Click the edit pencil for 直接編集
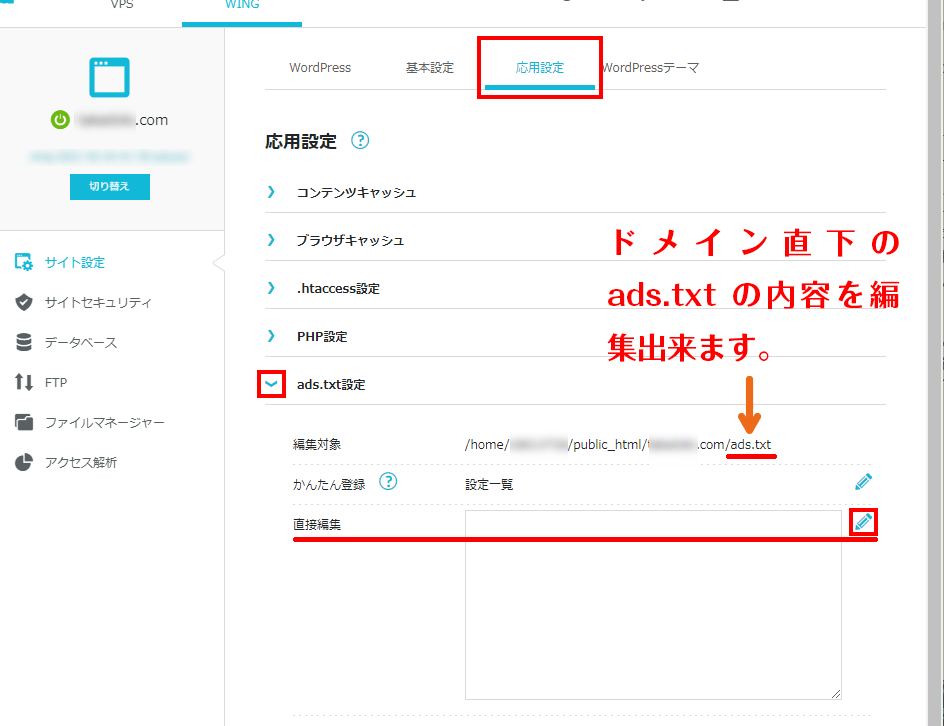The height and width of the screenshot is (726, 944). point(863,521)
